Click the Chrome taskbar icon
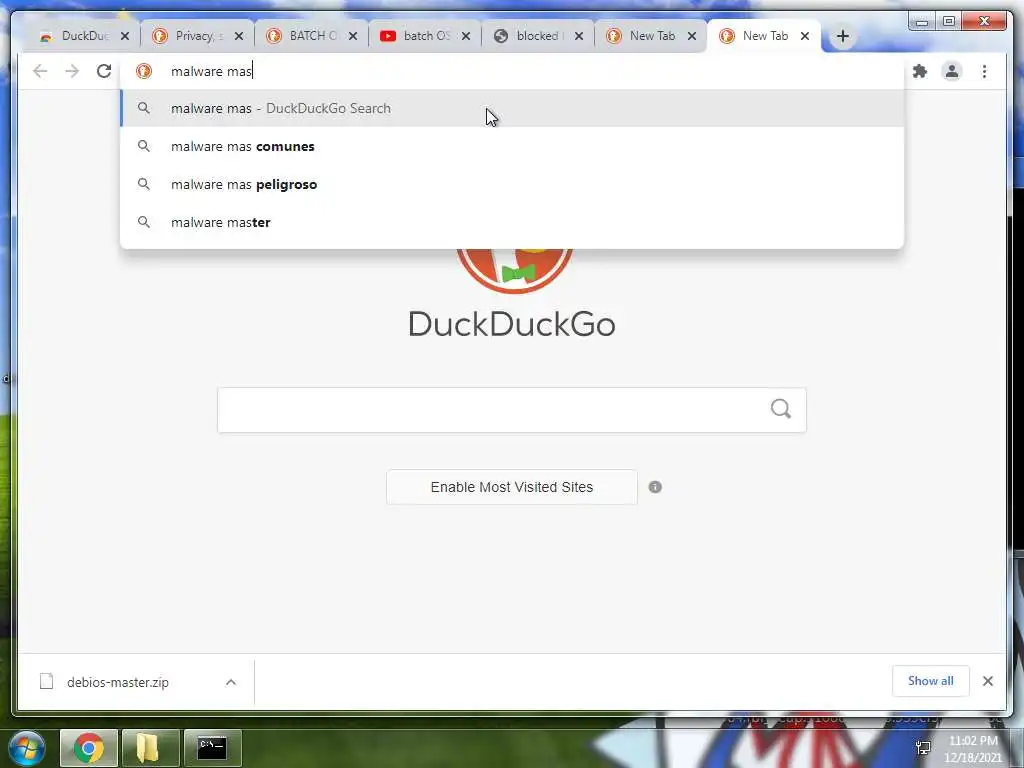This screenshot has width=1024, height=768. pyautogui.click(x=89, y=748)
